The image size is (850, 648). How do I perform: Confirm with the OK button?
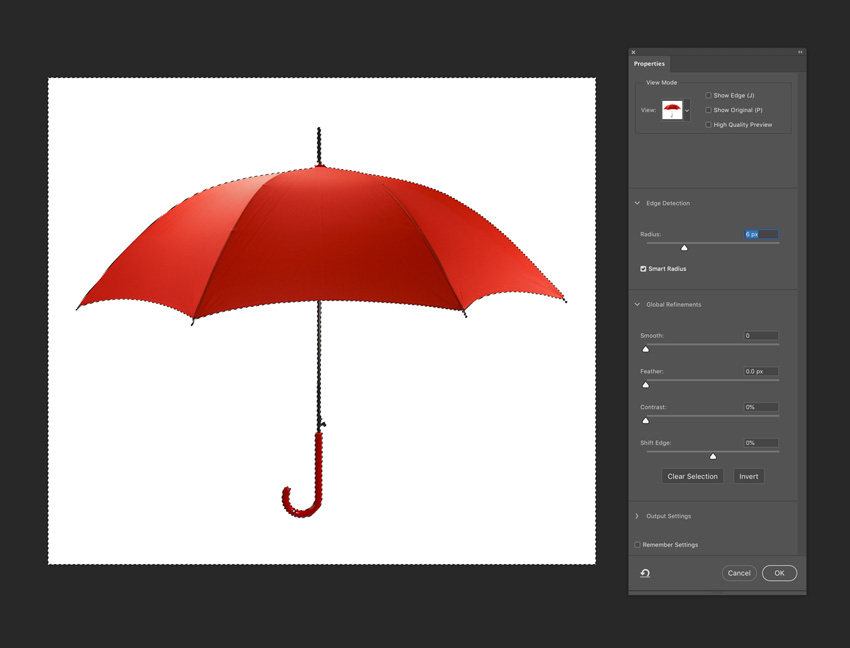pyautogui.click(x=779, y=573)
